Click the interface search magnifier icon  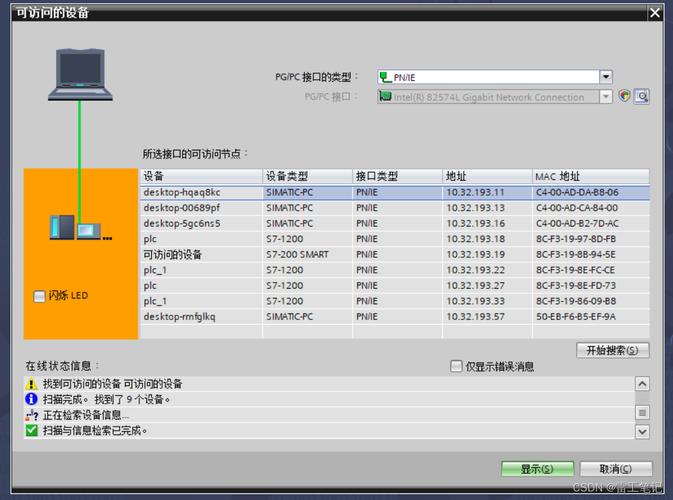coord(642,96)
